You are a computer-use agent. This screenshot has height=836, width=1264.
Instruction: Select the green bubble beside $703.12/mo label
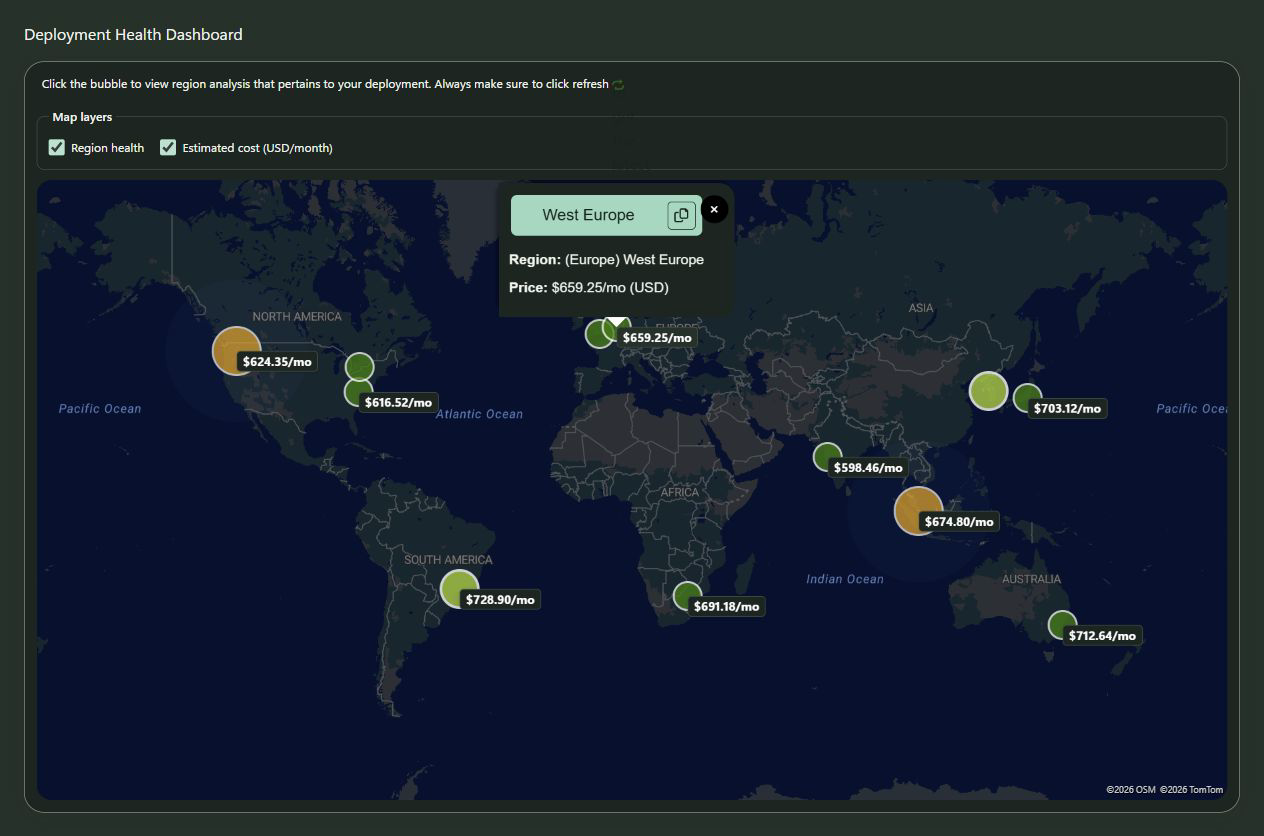point(1027,398)
